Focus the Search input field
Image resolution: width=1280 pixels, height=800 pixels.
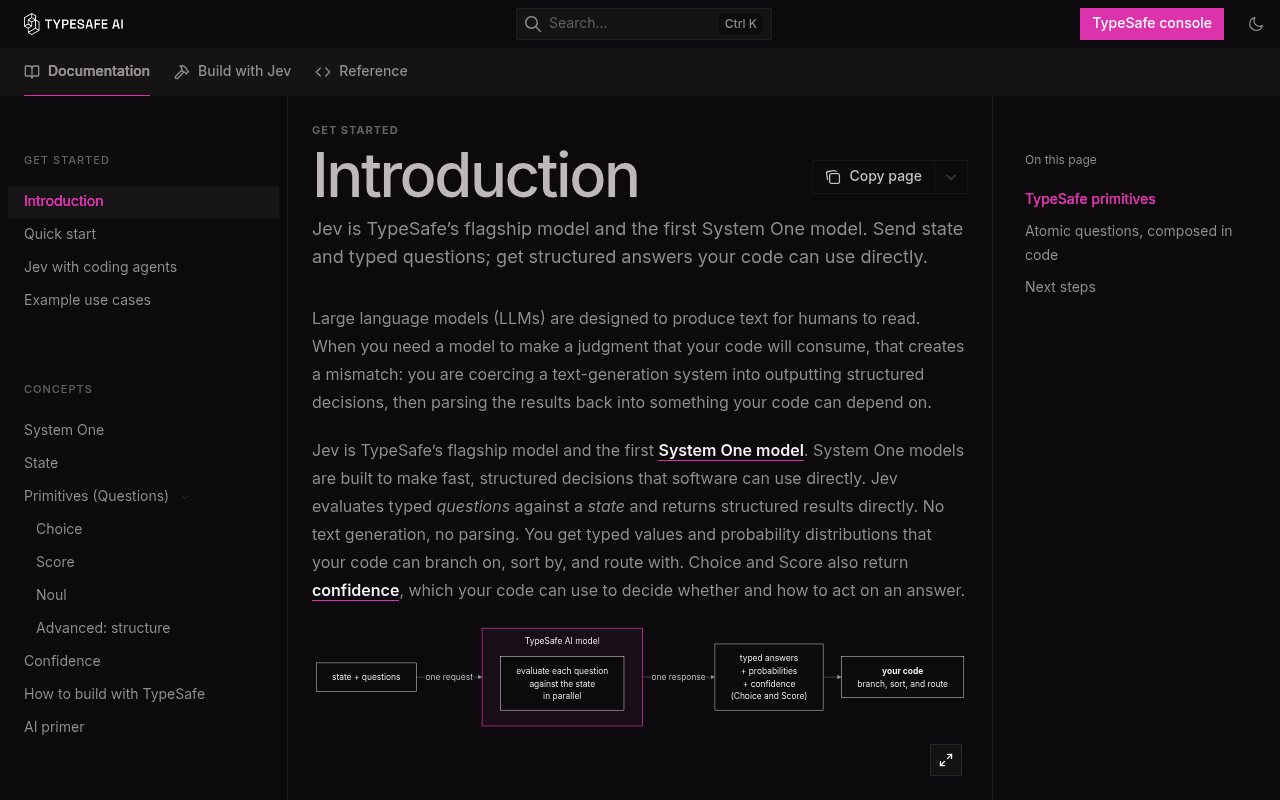pos(643,24)
